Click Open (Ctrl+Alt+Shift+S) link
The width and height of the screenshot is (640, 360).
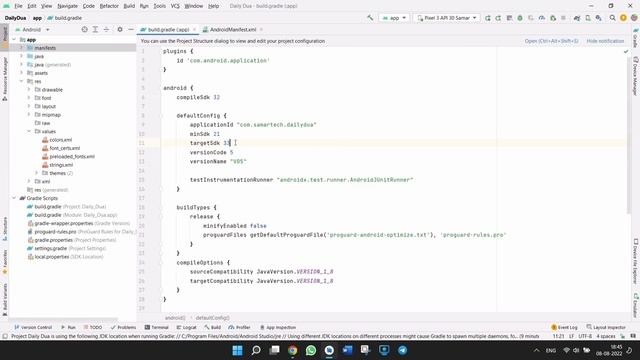551,41
